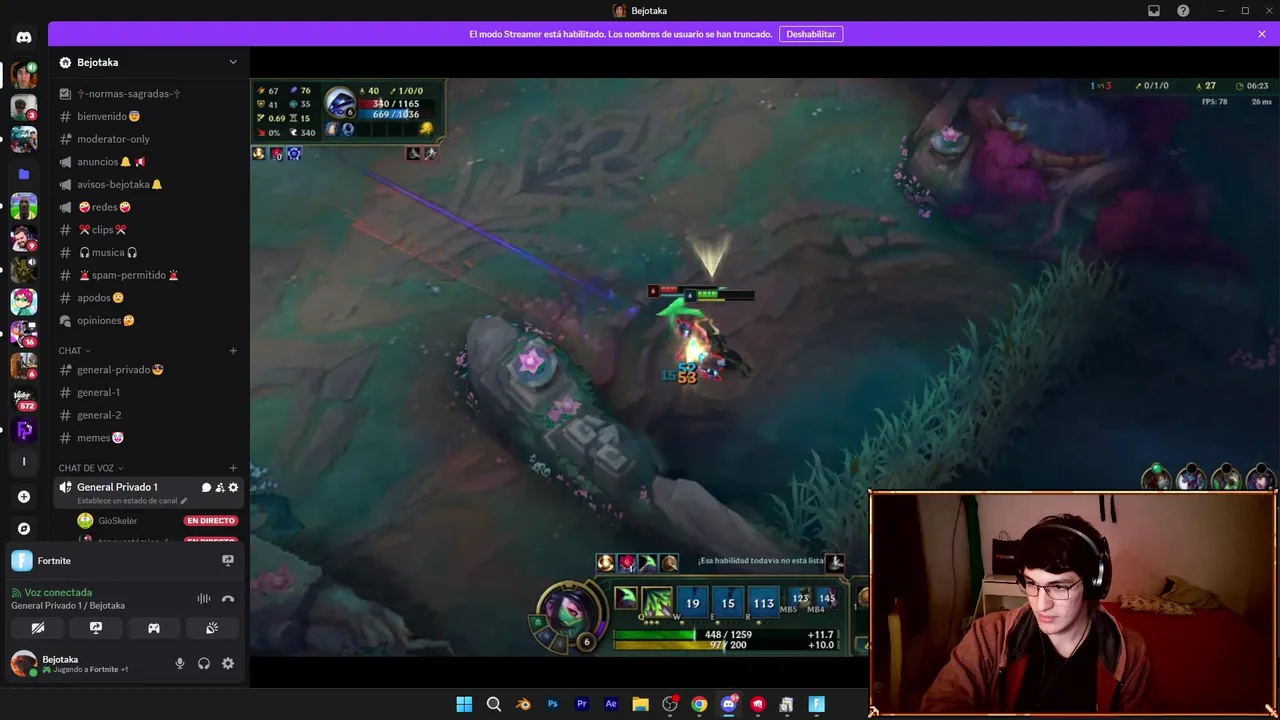Open soundboard button in voice panel

212,628
